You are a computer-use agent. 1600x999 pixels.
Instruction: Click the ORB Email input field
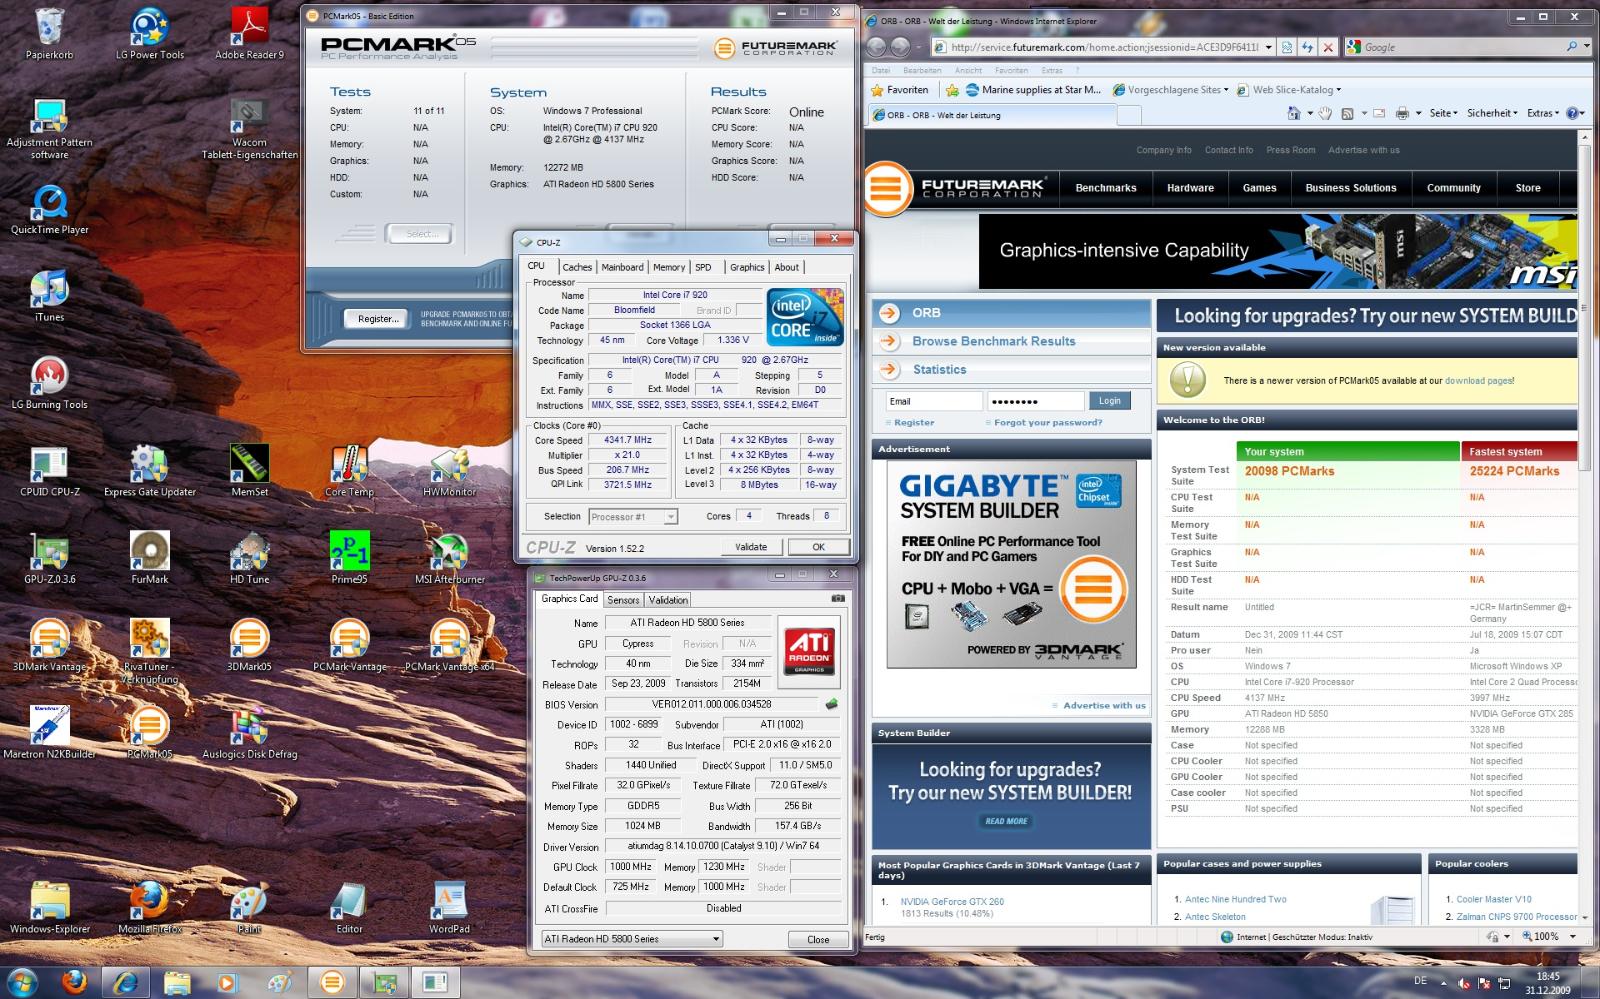(934, 401)
